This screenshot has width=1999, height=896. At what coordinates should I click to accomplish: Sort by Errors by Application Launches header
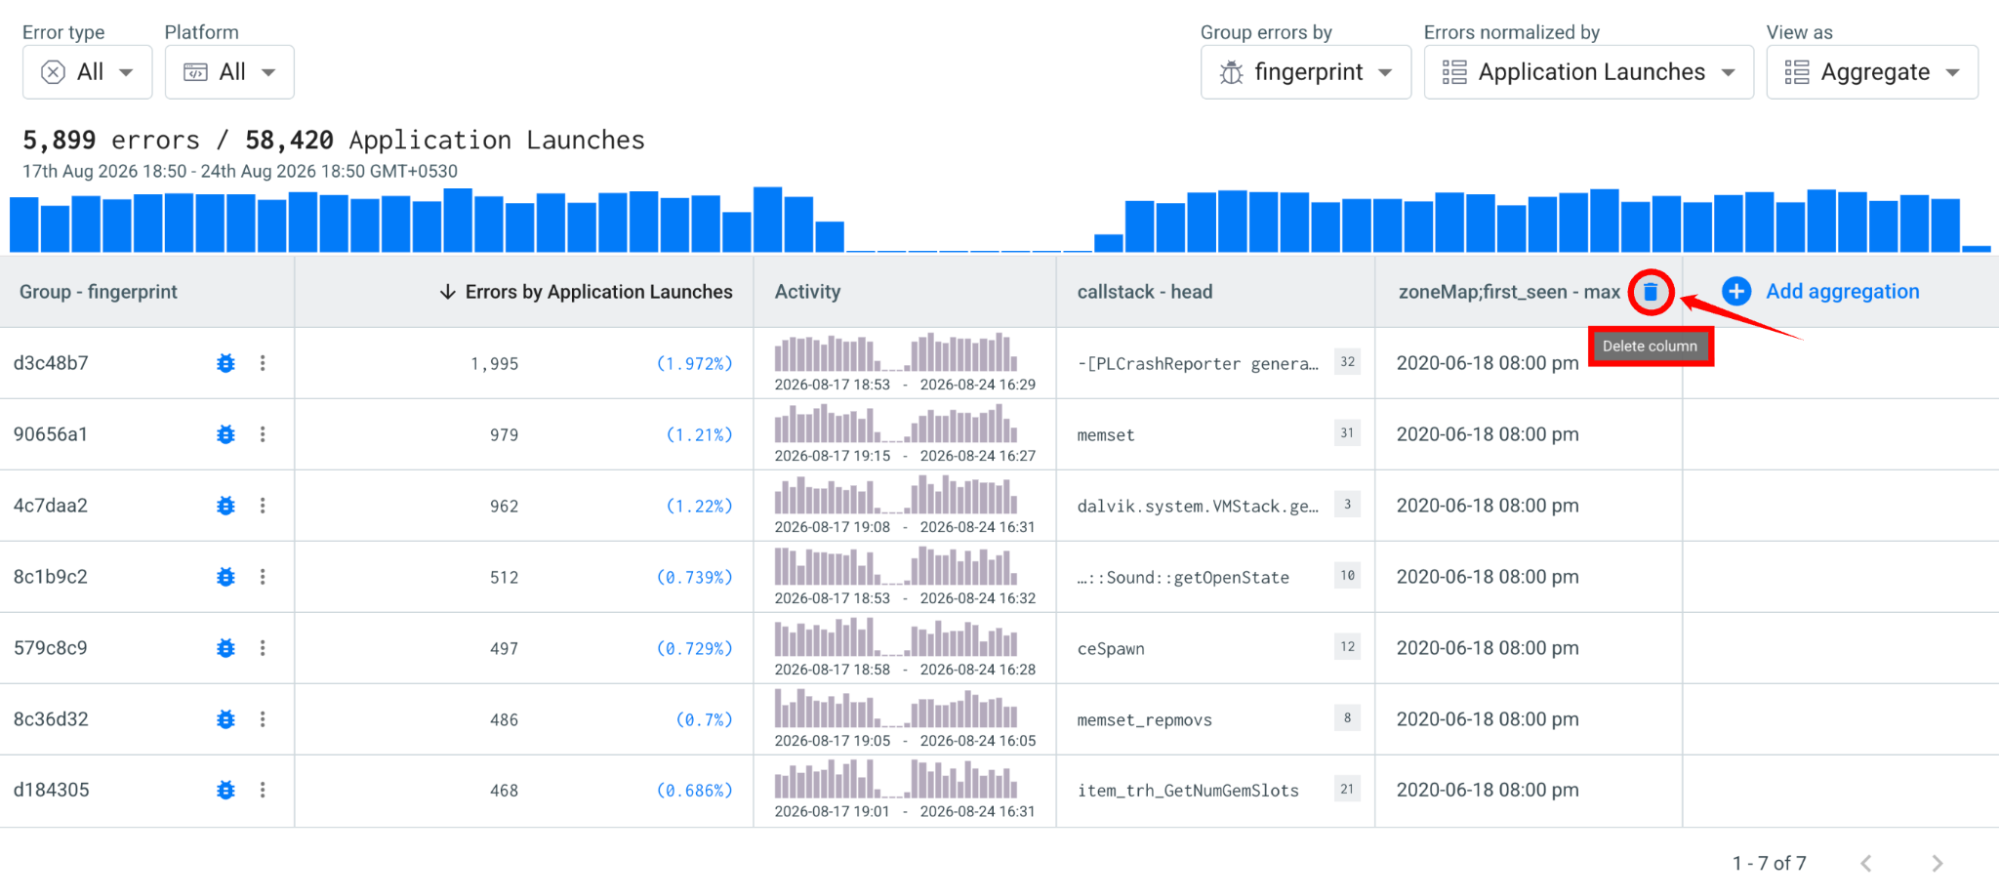pyautogui.click(x=585, y=292)
